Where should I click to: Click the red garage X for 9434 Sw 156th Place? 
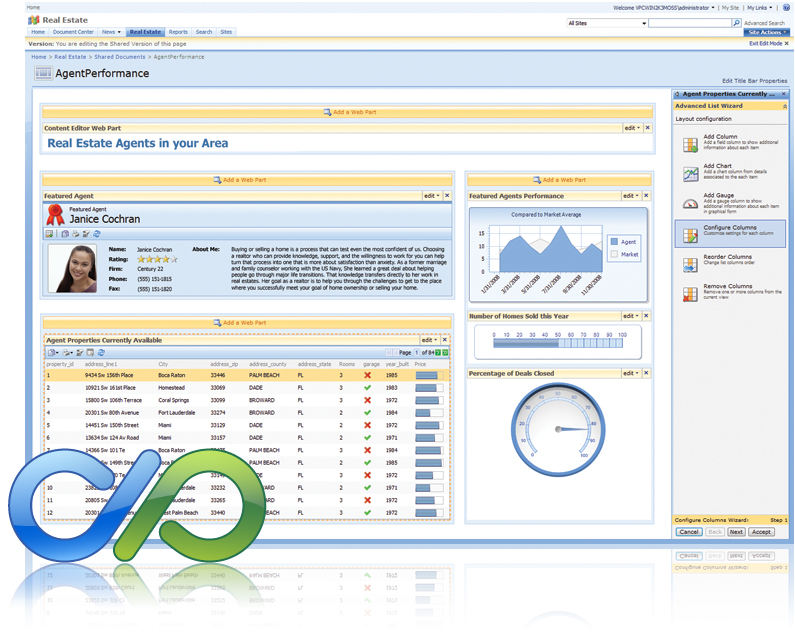pyautogui.click(x=368, y=375)
